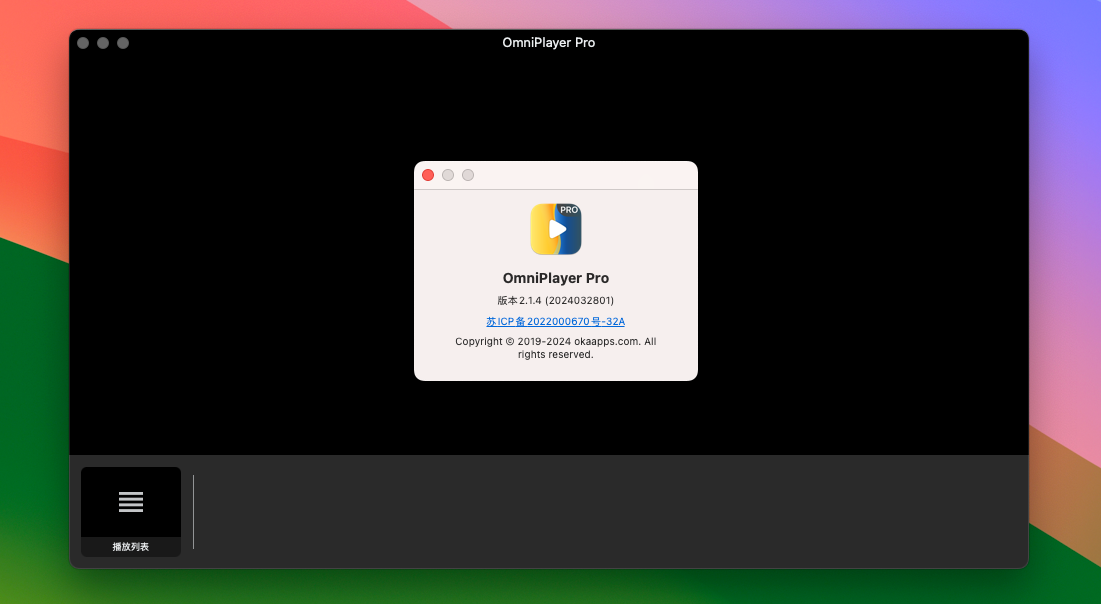The image size is (1101, 604).
Task: Click the OmniPlayer Pro main window title
Action: [548, 43]
